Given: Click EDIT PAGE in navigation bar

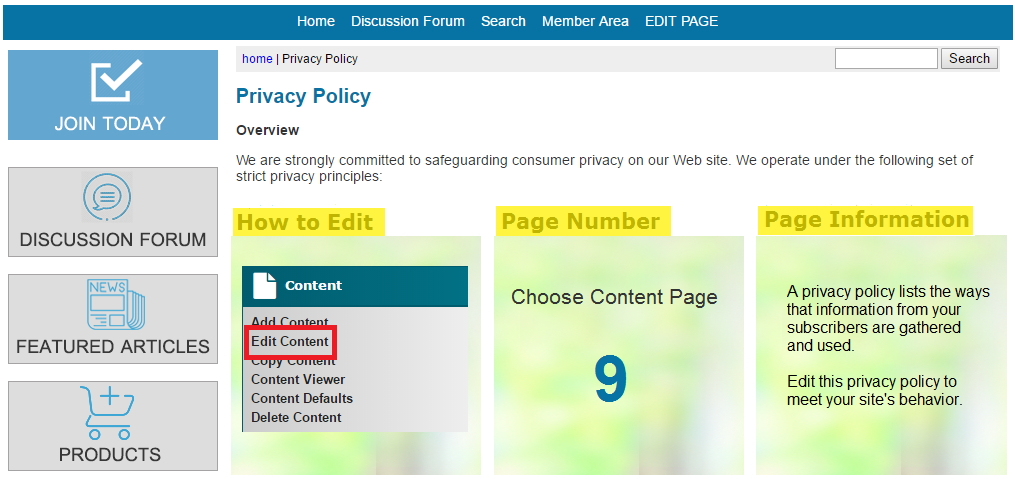Looking at the screenshot, I should pos(681,21).
